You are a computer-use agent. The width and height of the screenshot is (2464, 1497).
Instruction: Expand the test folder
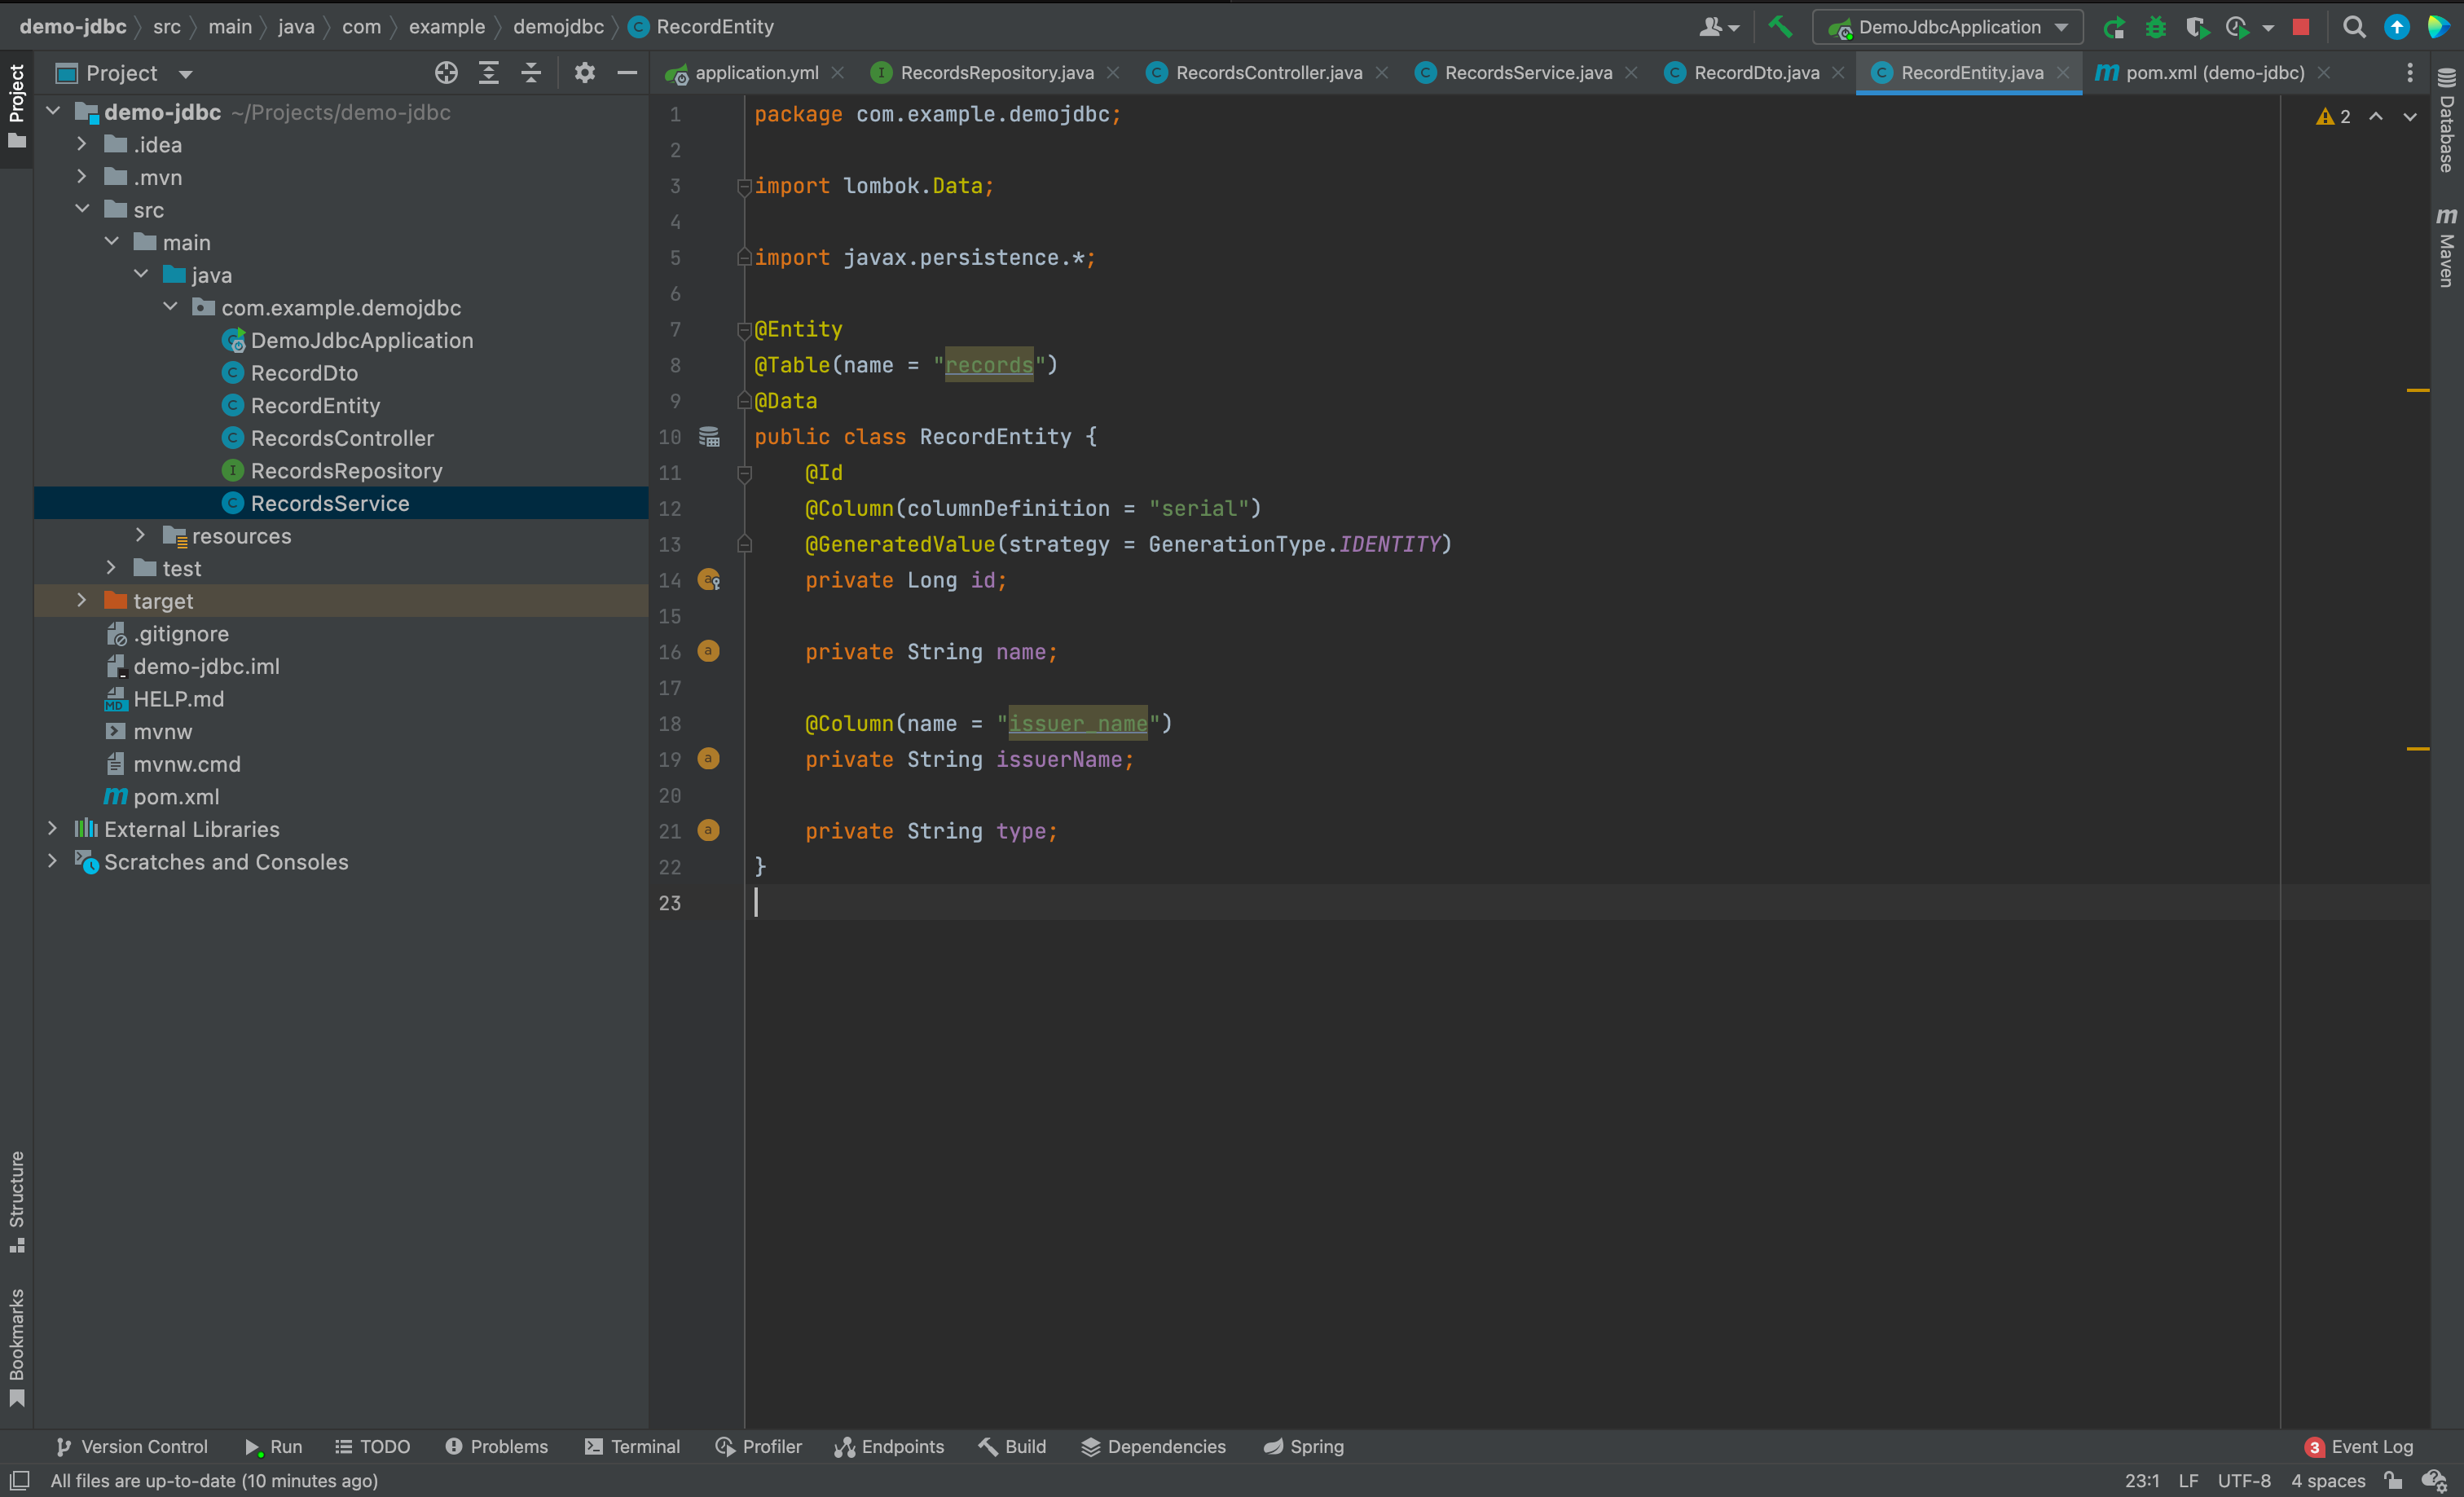click(x=111, y=568)
